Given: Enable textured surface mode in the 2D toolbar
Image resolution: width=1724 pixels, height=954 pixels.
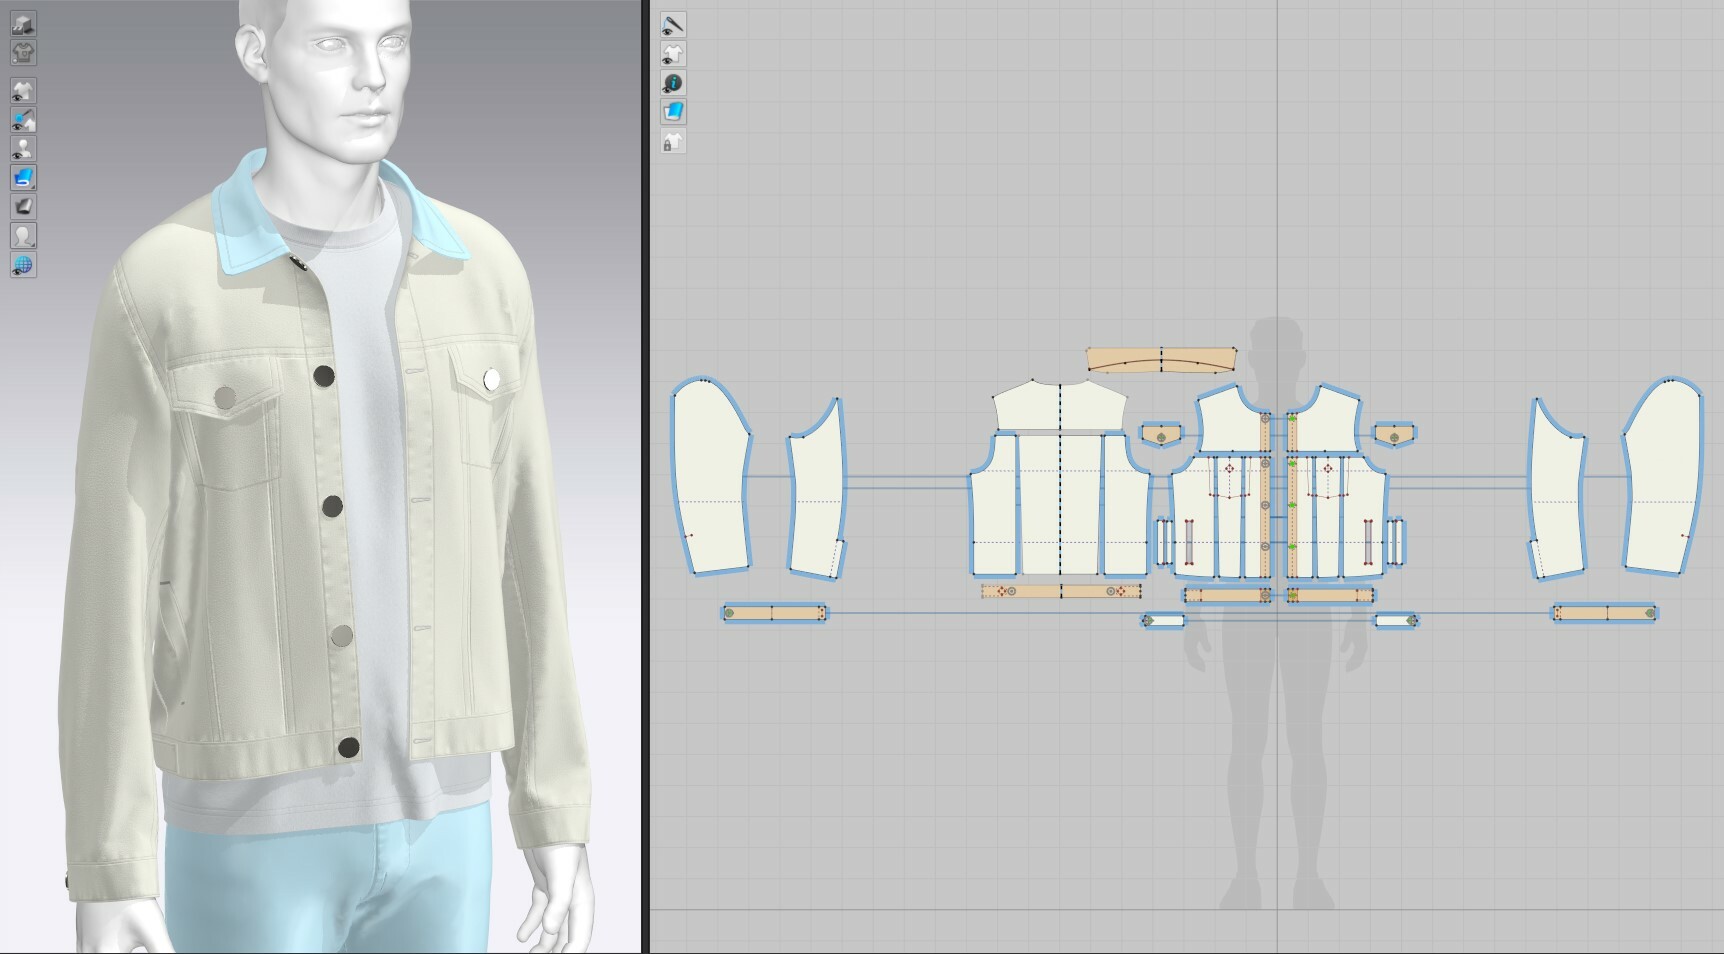Looking at the screenshot, I should coord(672,112).
